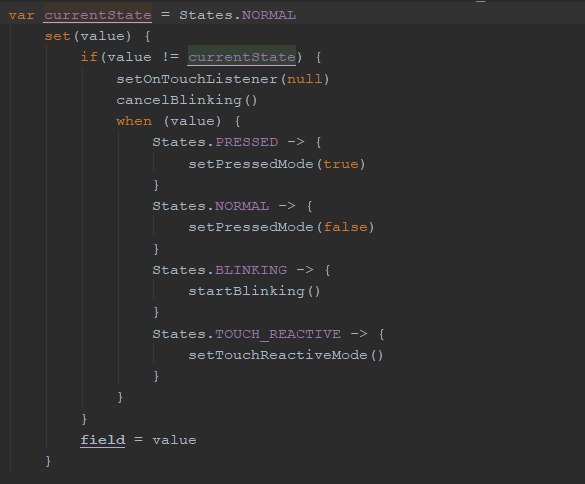Click 'value' in the field assignment
Screen dimensions: 585x484
pos(174,440)
